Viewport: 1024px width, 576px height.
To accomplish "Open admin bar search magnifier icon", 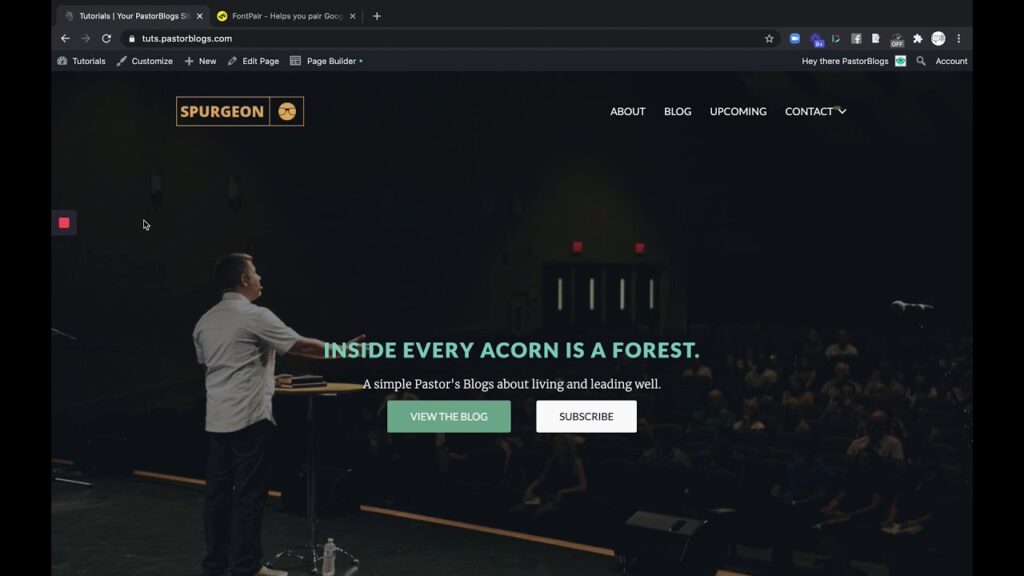I will click(921, 61).
